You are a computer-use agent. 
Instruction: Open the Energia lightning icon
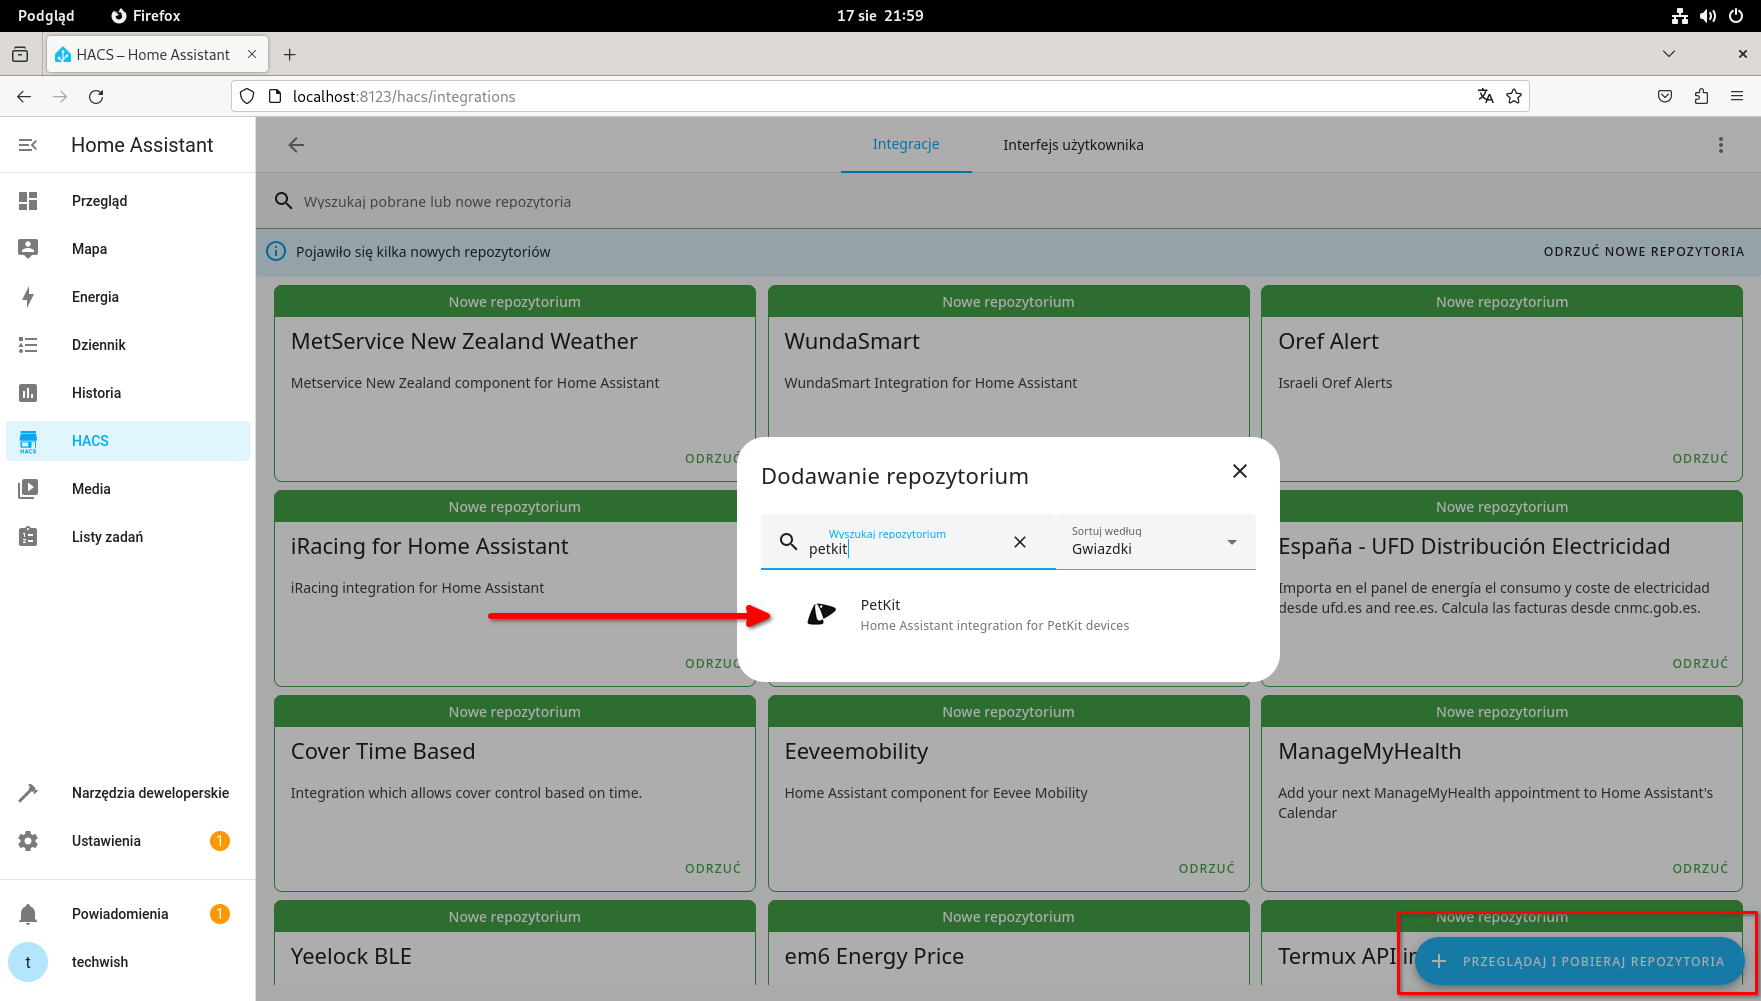pyautogui.click(x=28, y=297)
